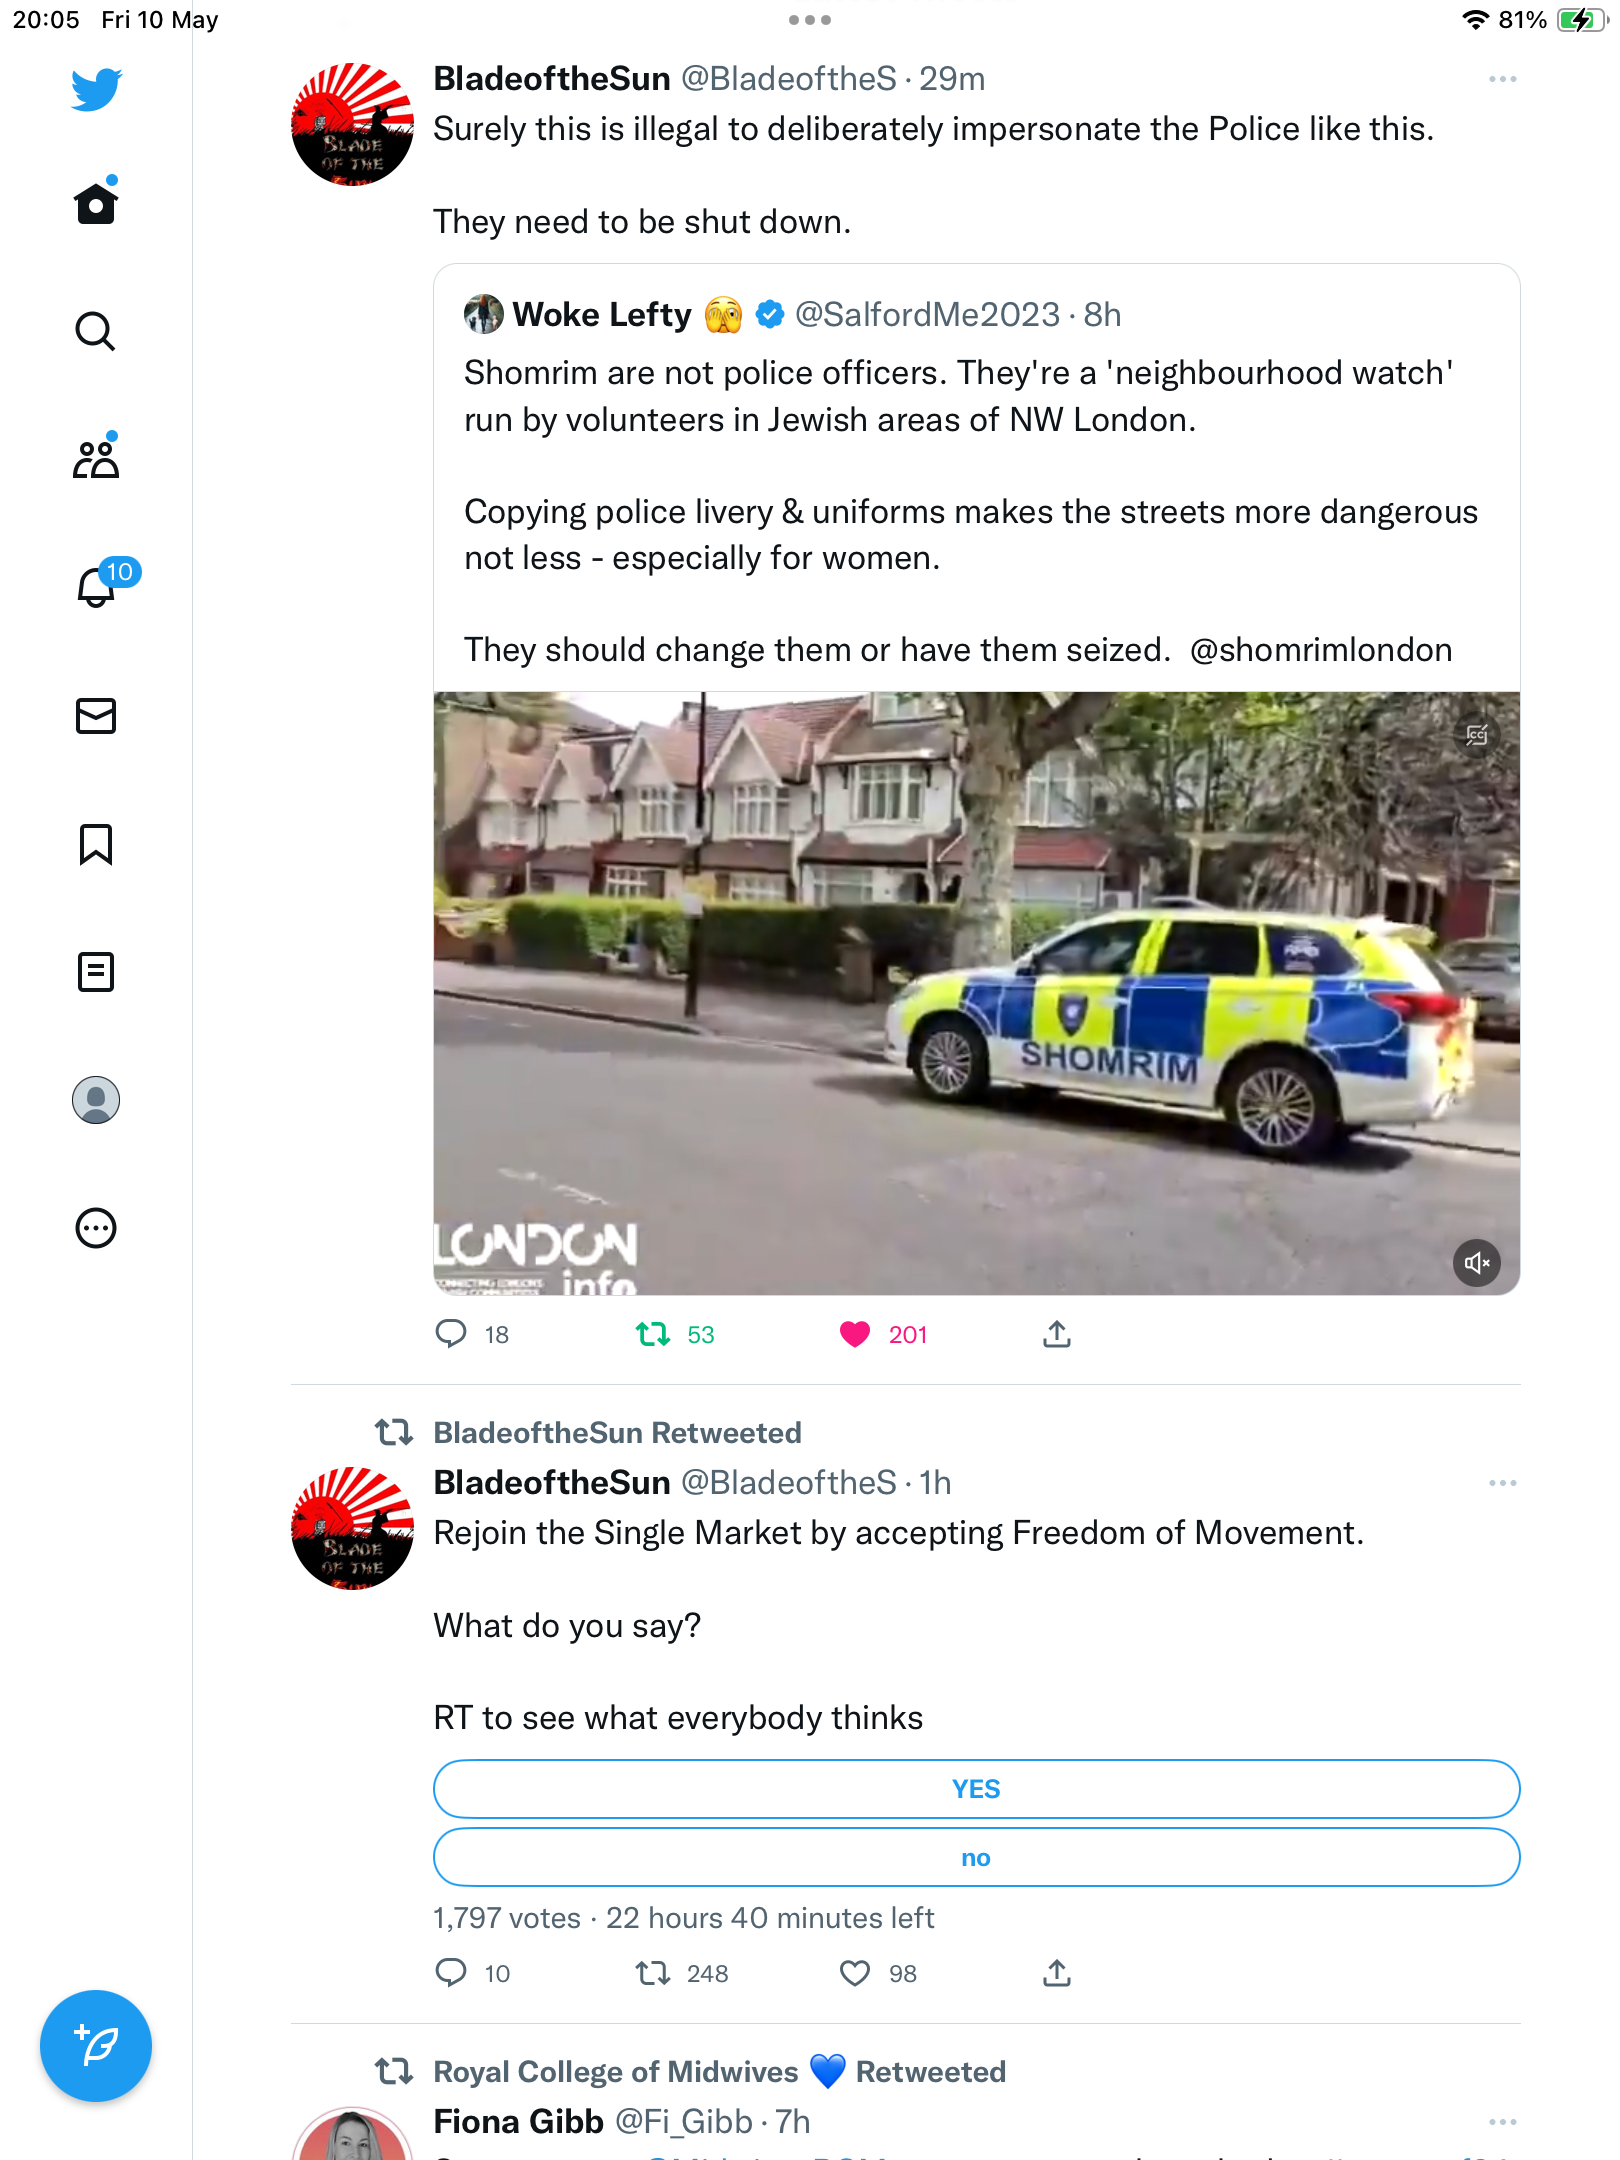This screenshot has width=1620, height=2160.
Task: Open more options on the poll tweet
Action: 1502,1483
